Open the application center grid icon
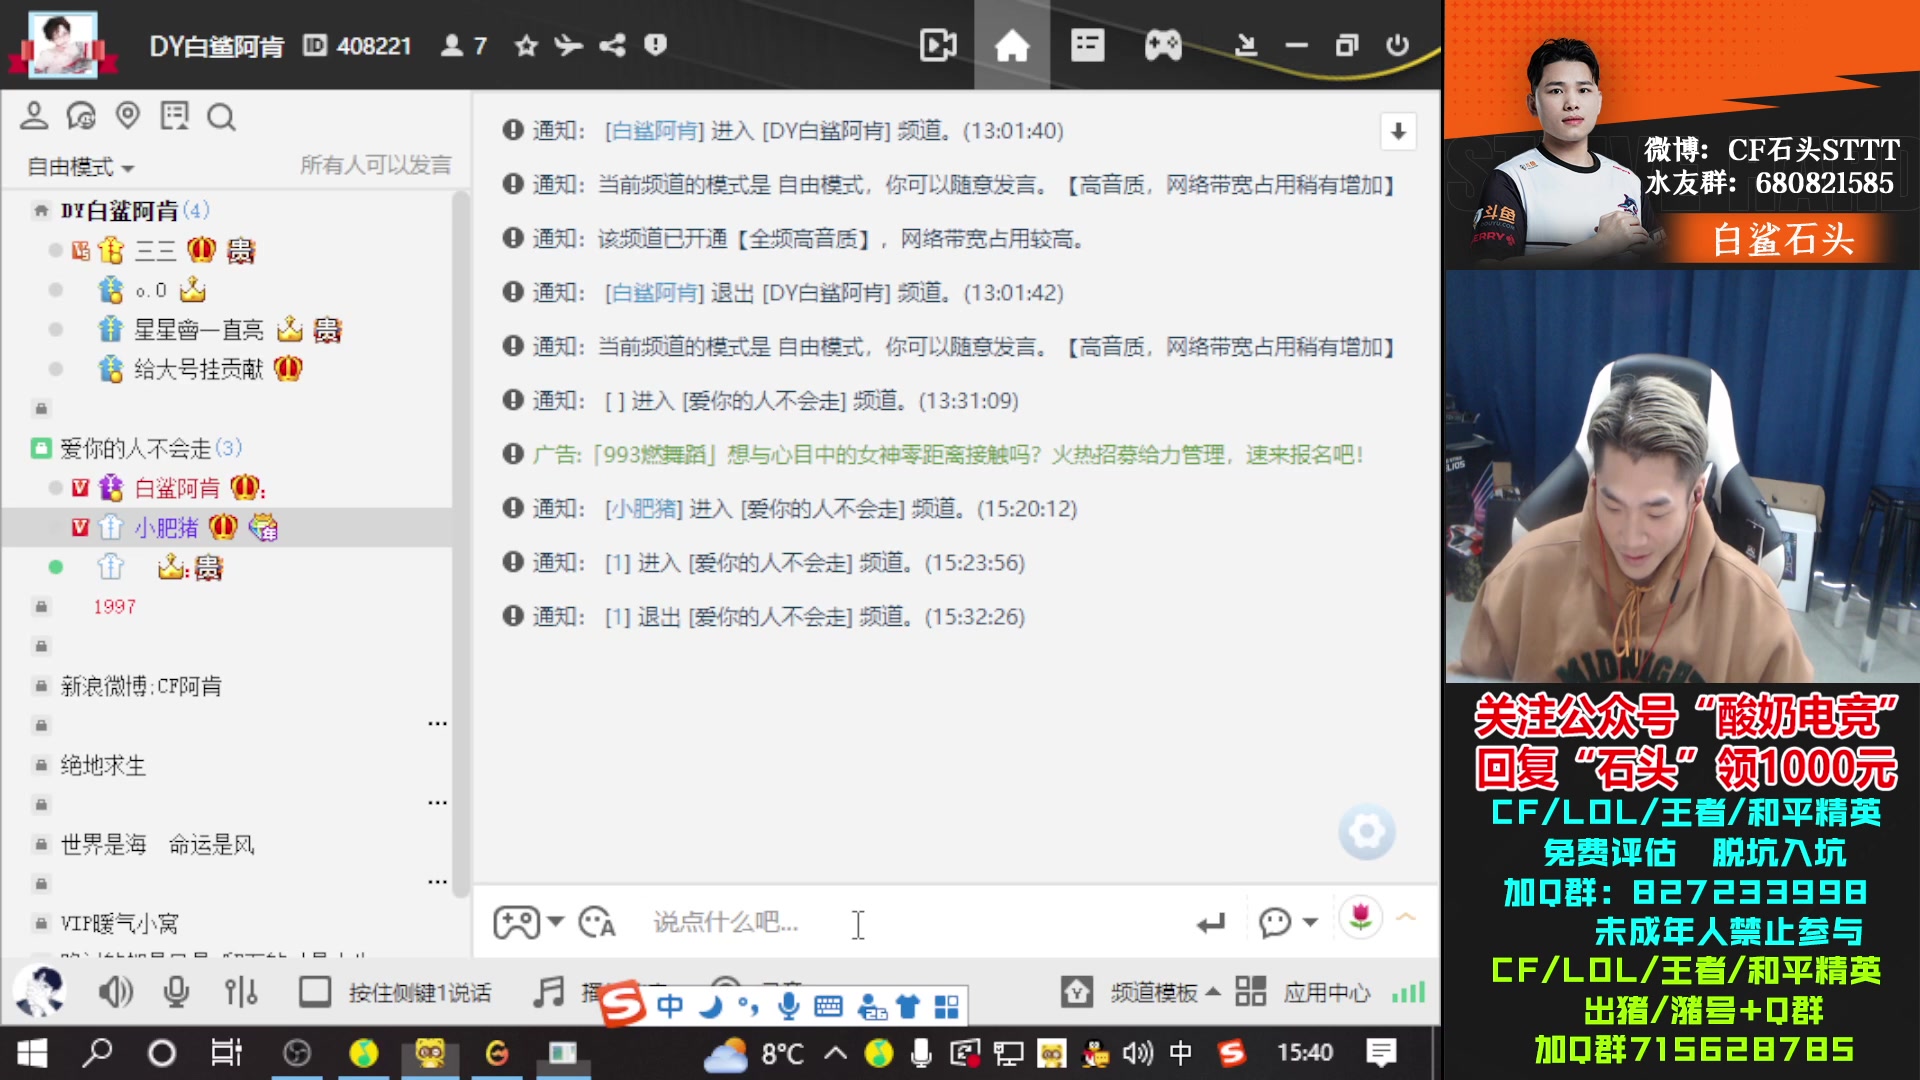This screenshot has height=1080, width=1920. click(x=1251, y=992)
